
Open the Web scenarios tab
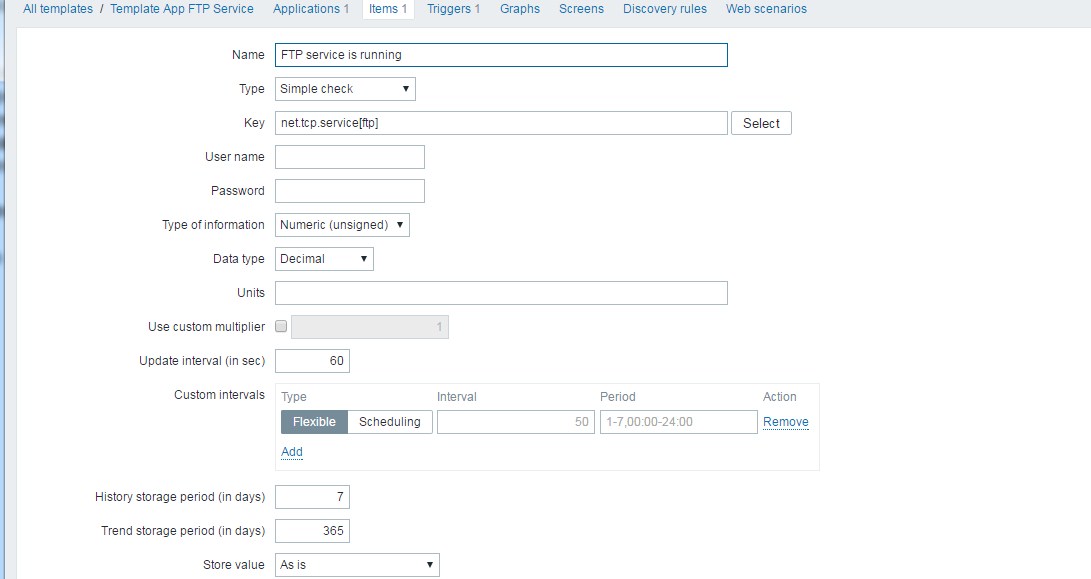tap(766, 9)
